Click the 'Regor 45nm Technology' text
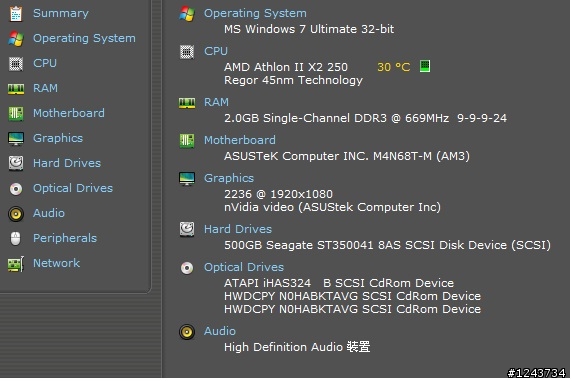572x381 pixels. coord(293,81)
